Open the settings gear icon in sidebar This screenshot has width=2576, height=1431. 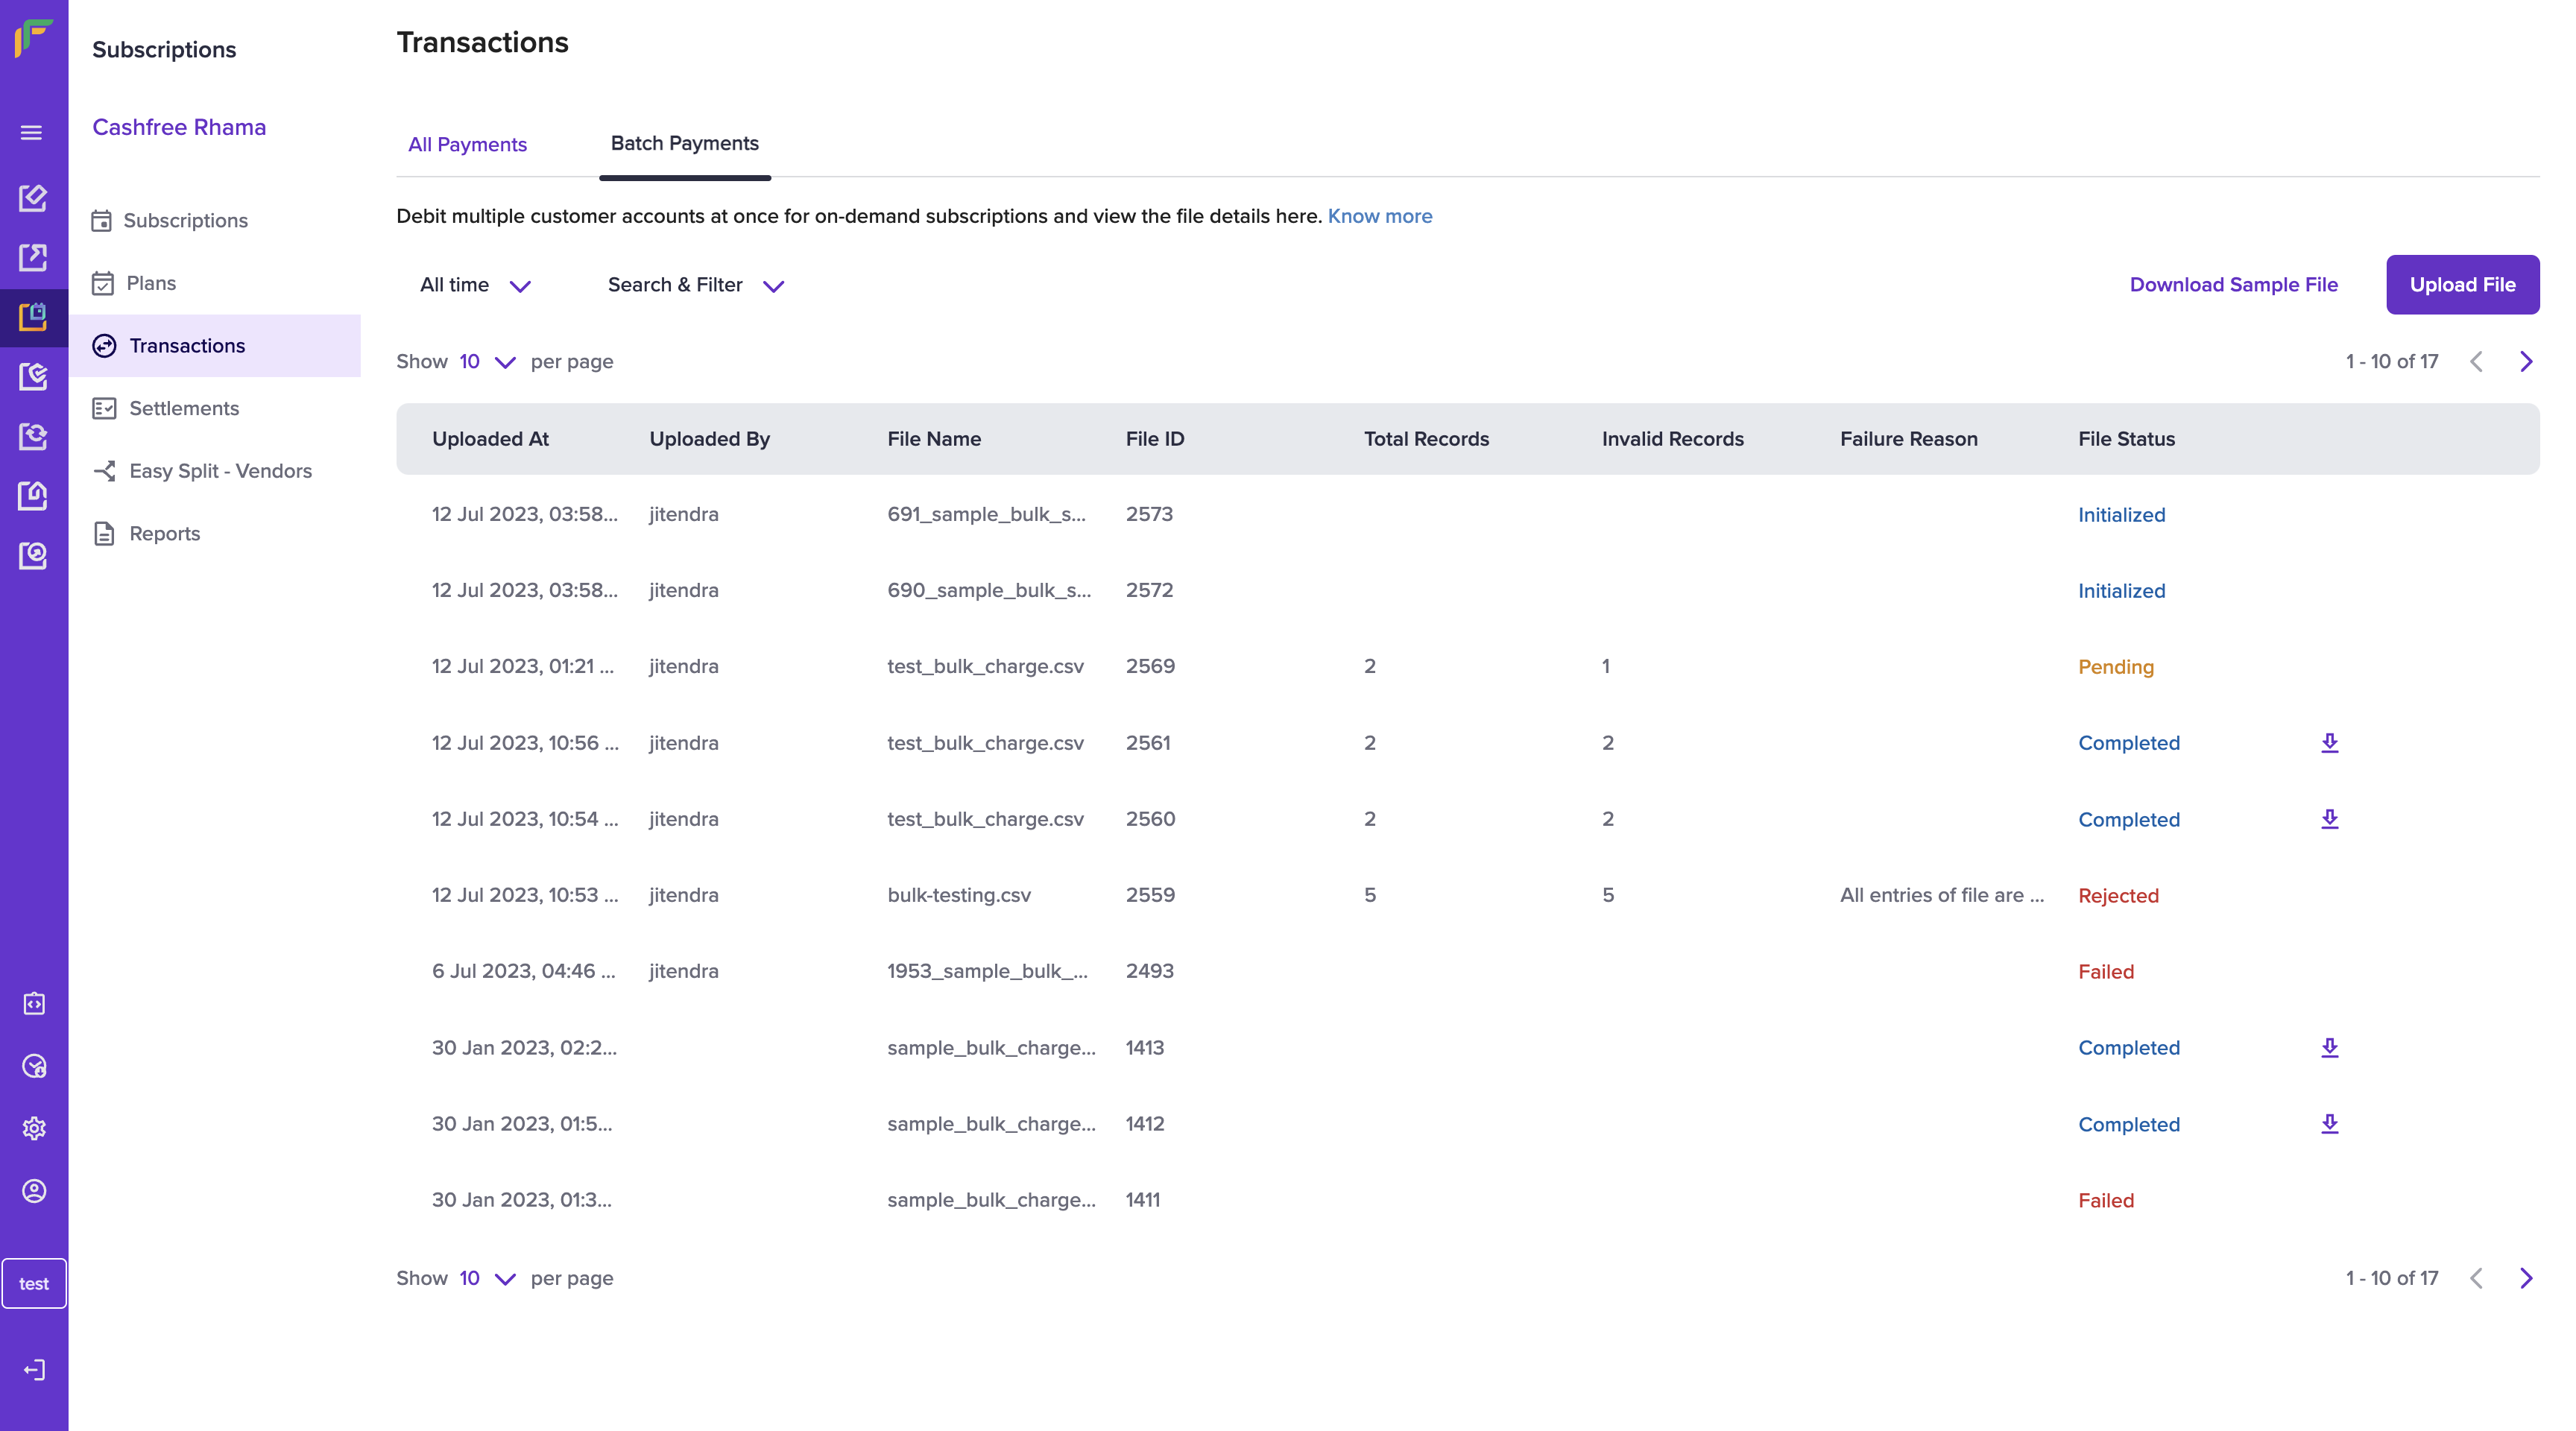coord(34,1128)
